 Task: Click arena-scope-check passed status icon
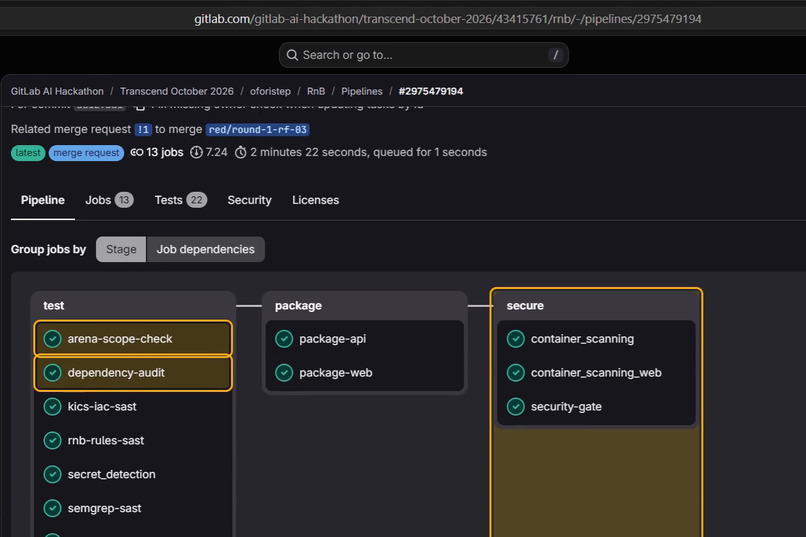[x=52, y=339]
